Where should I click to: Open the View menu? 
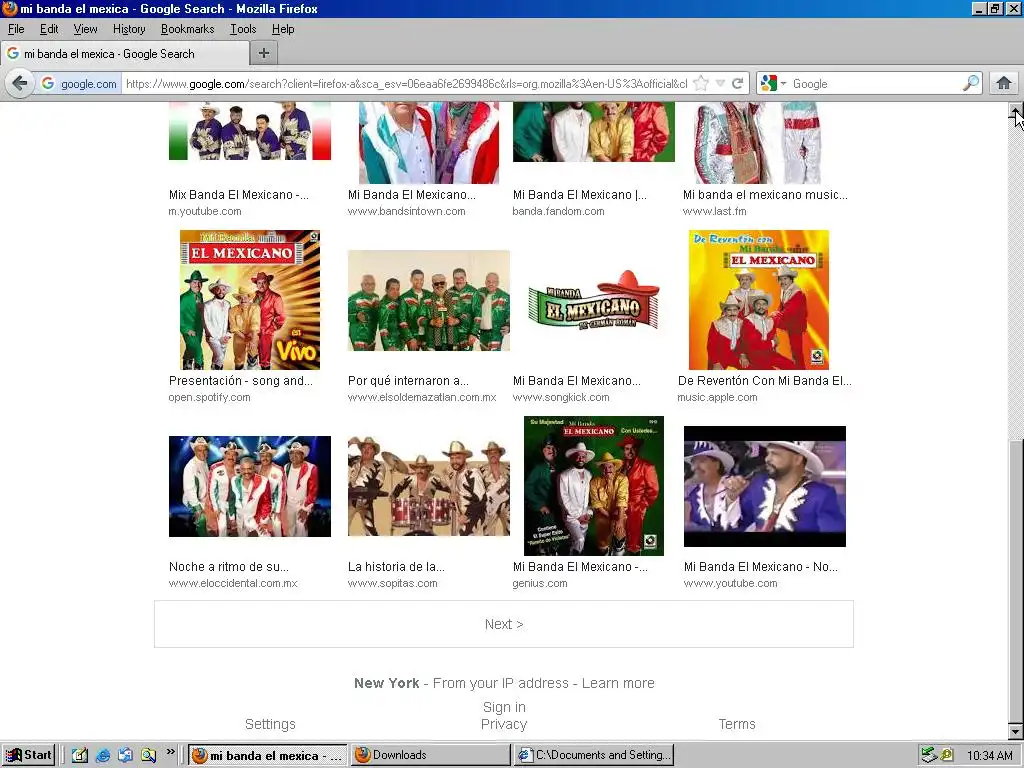(x=86, y=29)
